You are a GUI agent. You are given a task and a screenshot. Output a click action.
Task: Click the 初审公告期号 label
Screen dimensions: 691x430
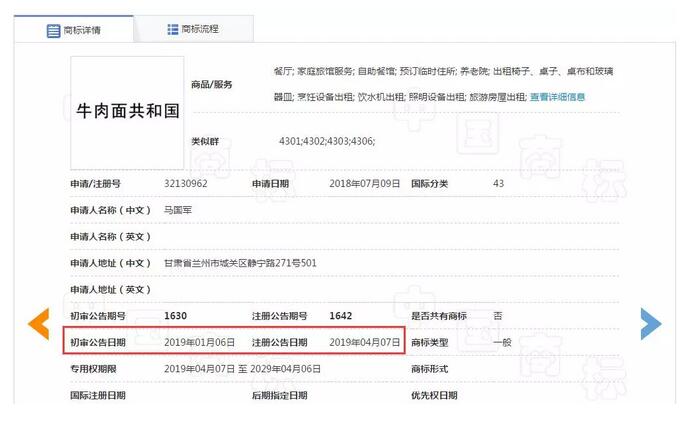[x=98, y=316]
